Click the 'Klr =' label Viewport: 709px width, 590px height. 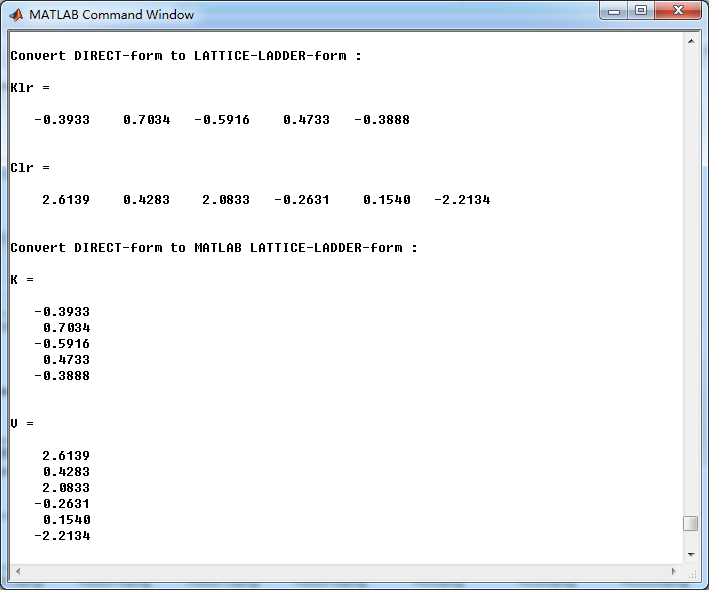pyautogui.click(x=30, y=87)
